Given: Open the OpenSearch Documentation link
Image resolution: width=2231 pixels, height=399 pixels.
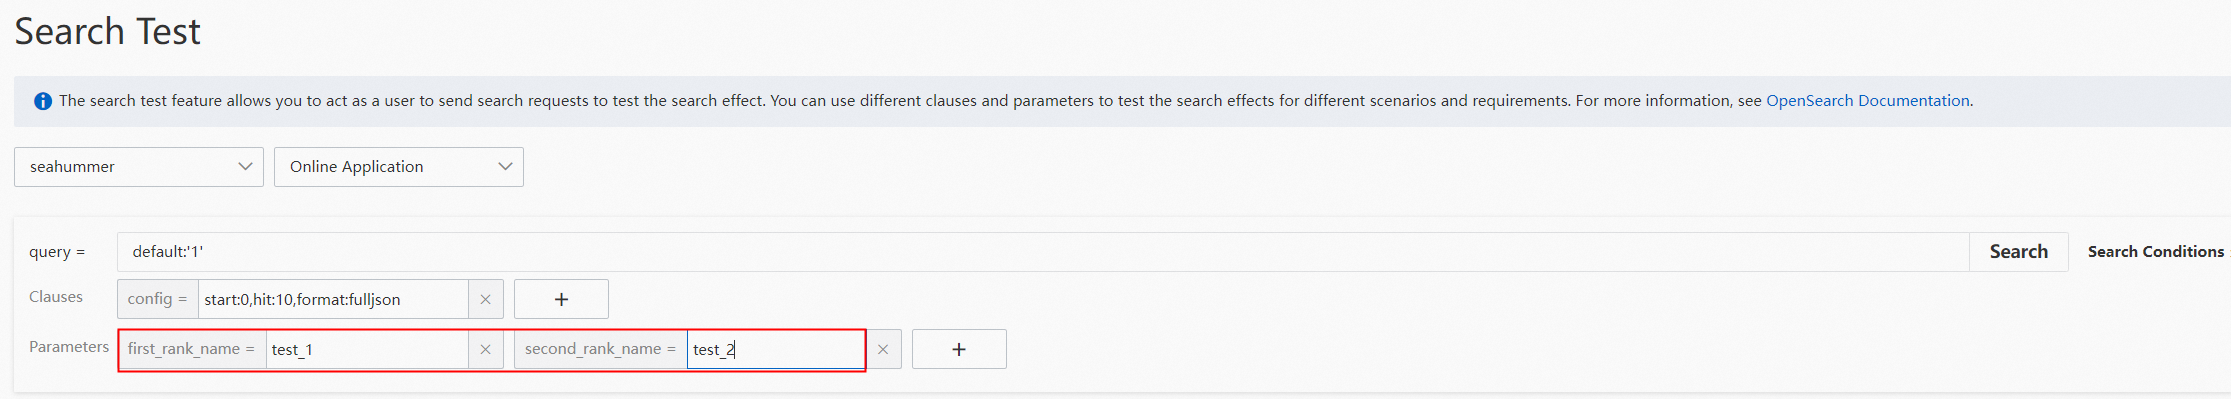Looking at the screenshot, I should tap(1868, 101).
